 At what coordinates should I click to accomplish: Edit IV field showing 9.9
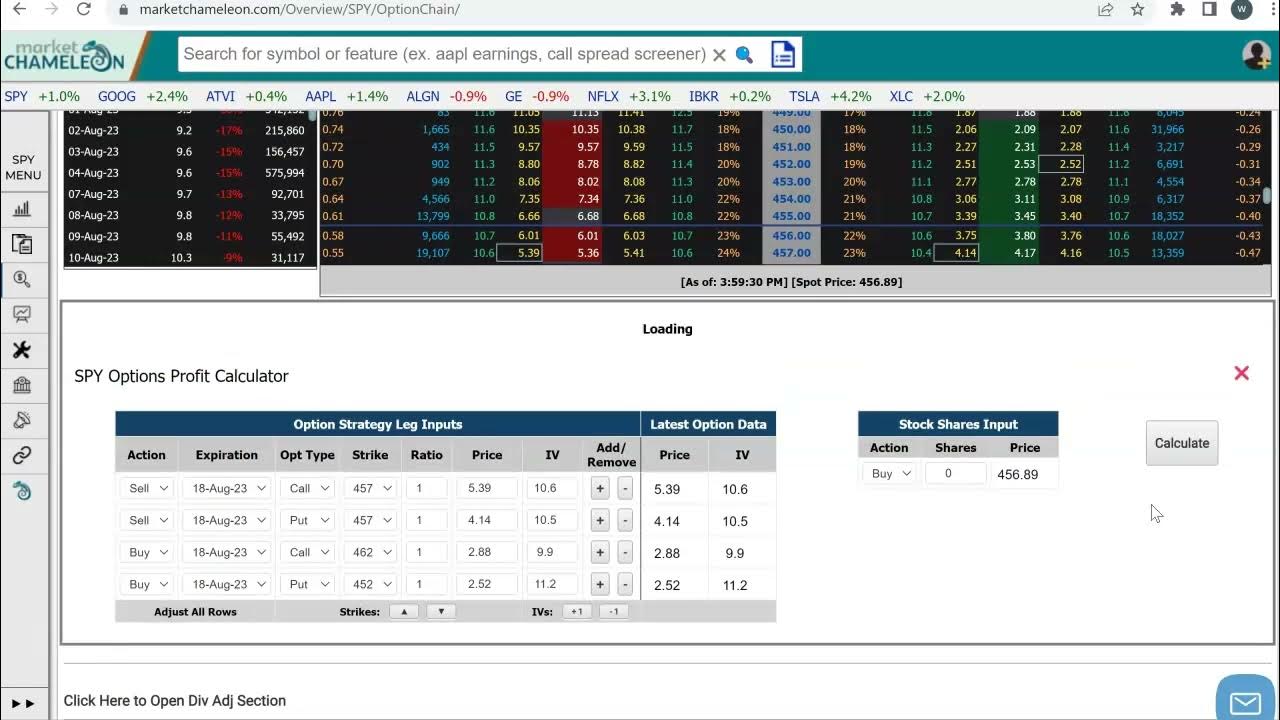(552, 552)
